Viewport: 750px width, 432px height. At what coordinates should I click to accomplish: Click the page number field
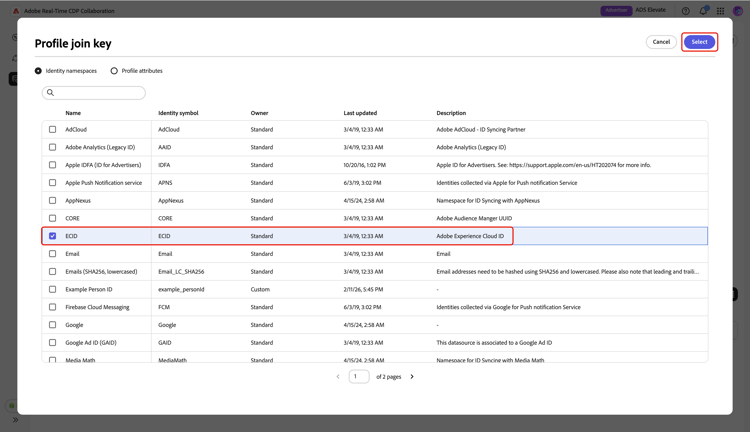(359, 377)
